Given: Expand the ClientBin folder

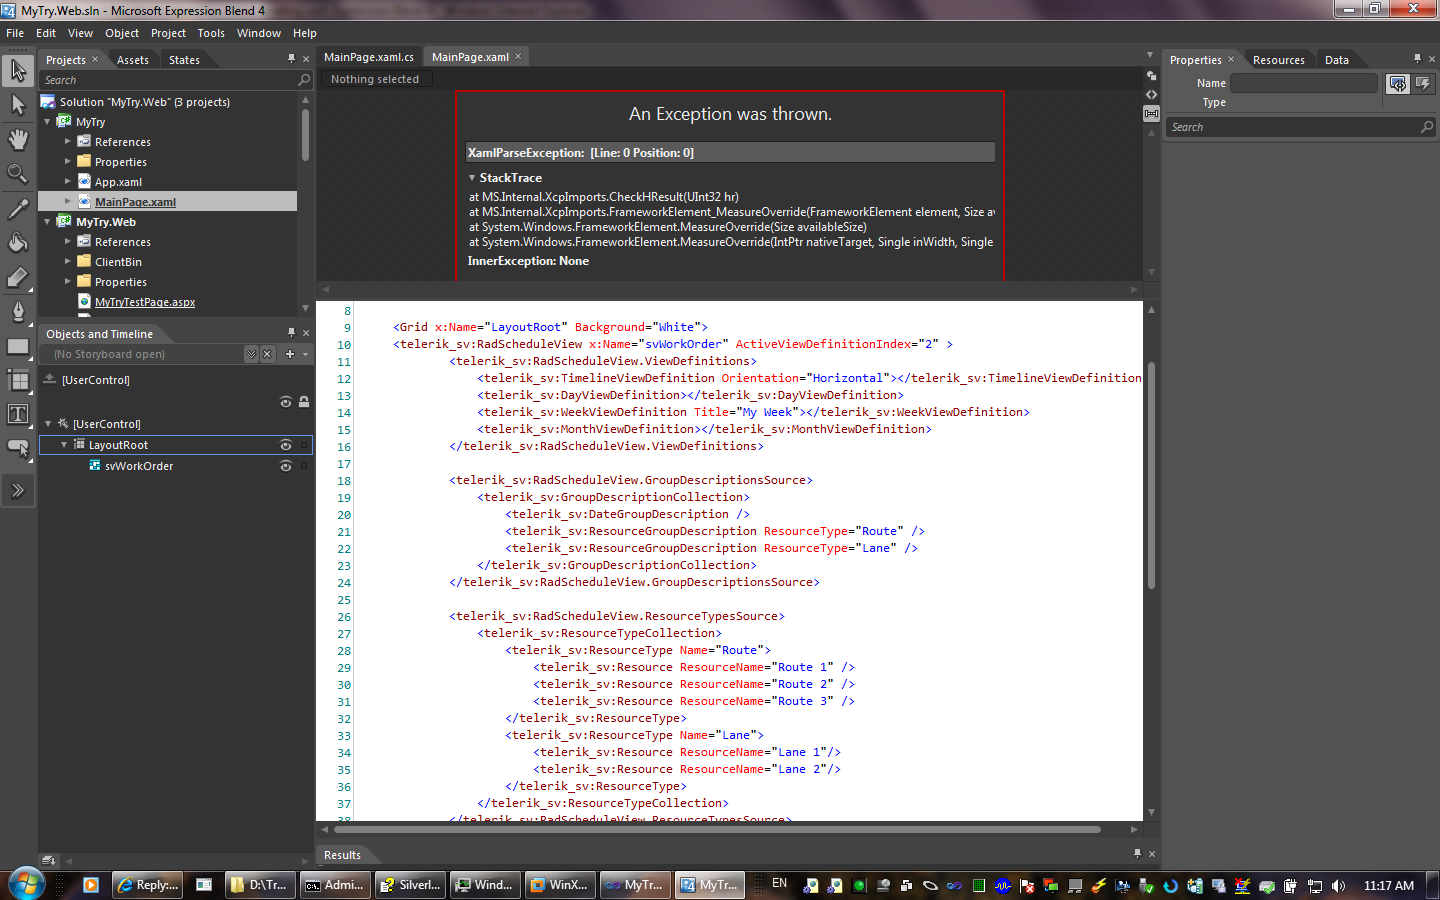Looking at the screenshot, I should [x=67, y=262].
